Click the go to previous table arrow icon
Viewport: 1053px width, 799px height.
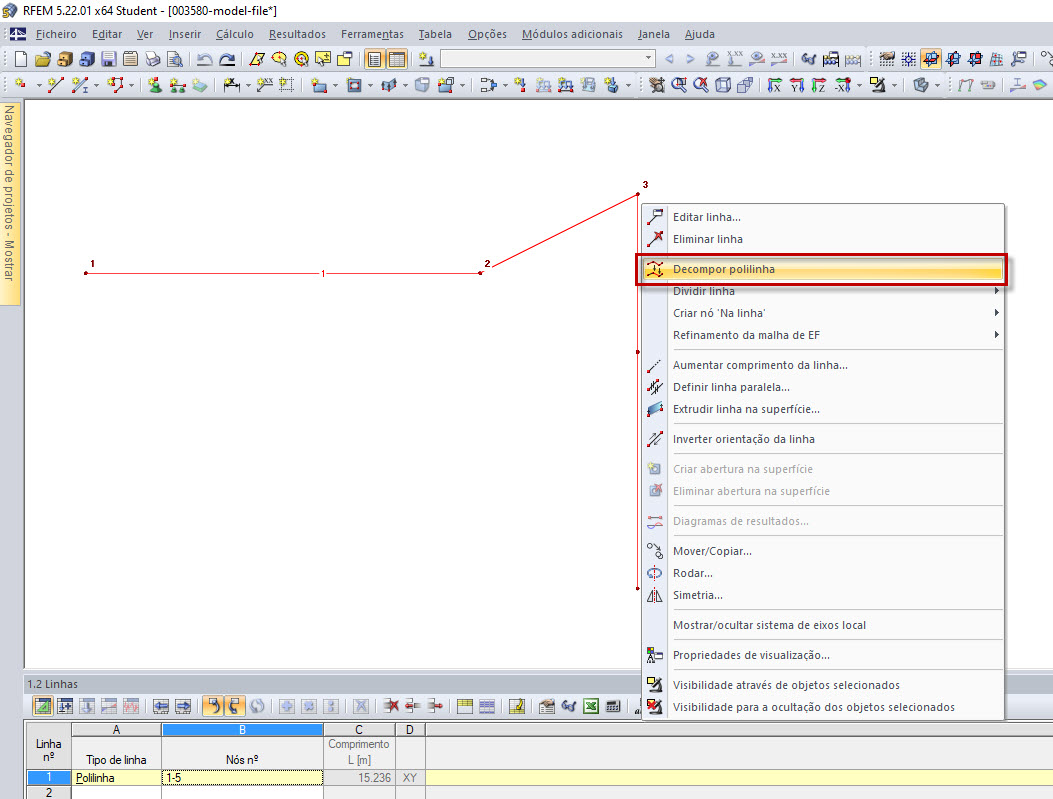[x=161, y=706]
